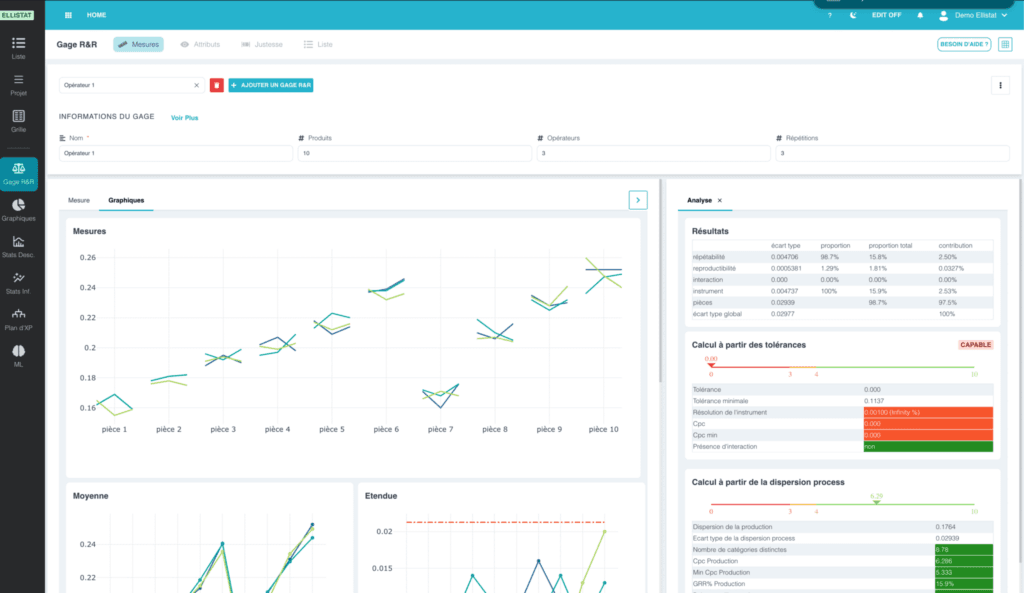Click the reproductibilité row label
The width and height of the screenshot is (1024, 593).
[714, 268]
